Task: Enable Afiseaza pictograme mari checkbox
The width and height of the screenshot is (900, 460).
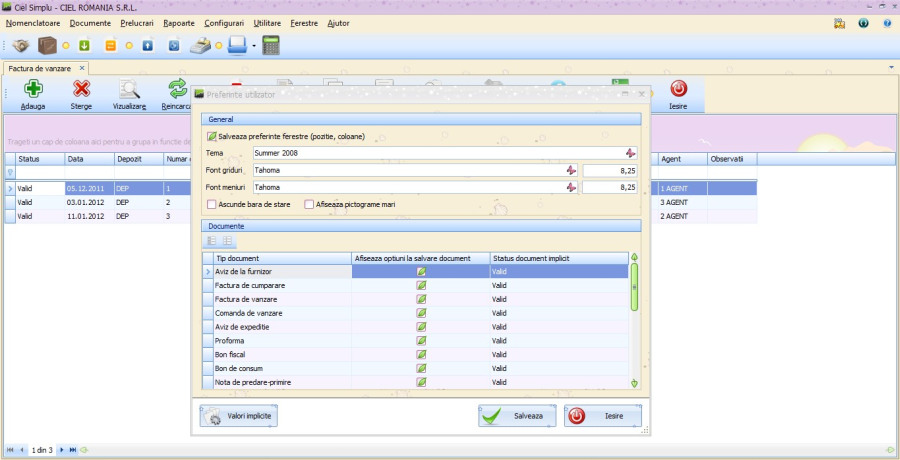Action: click(x=309, y=204)
